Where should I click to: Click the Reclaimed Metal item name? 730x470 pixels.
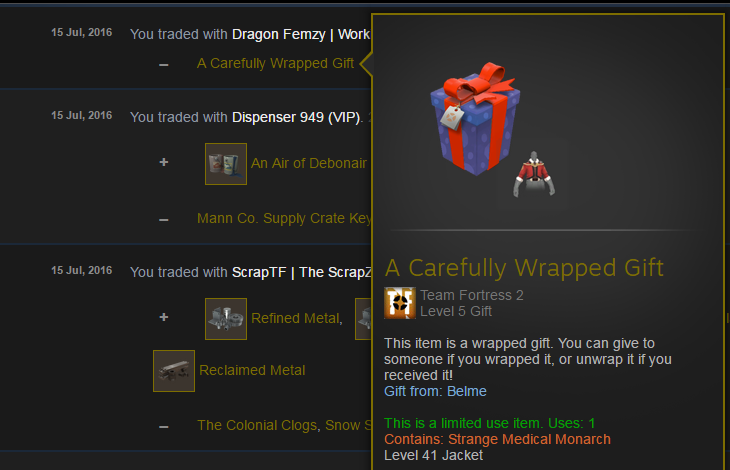(x=252, y=370)
